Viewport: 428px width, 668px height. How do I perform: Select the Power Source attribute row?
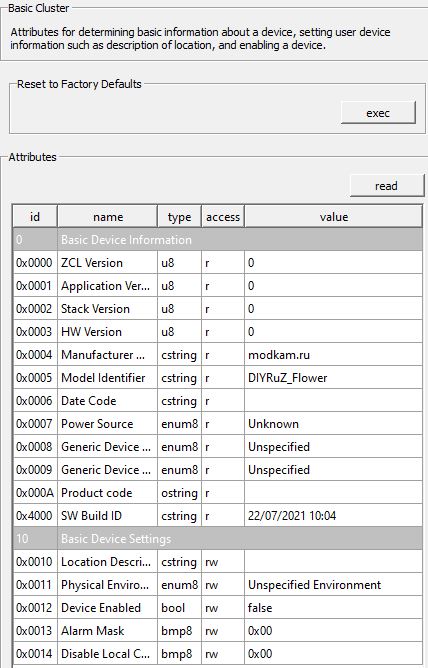click(218, 424)
